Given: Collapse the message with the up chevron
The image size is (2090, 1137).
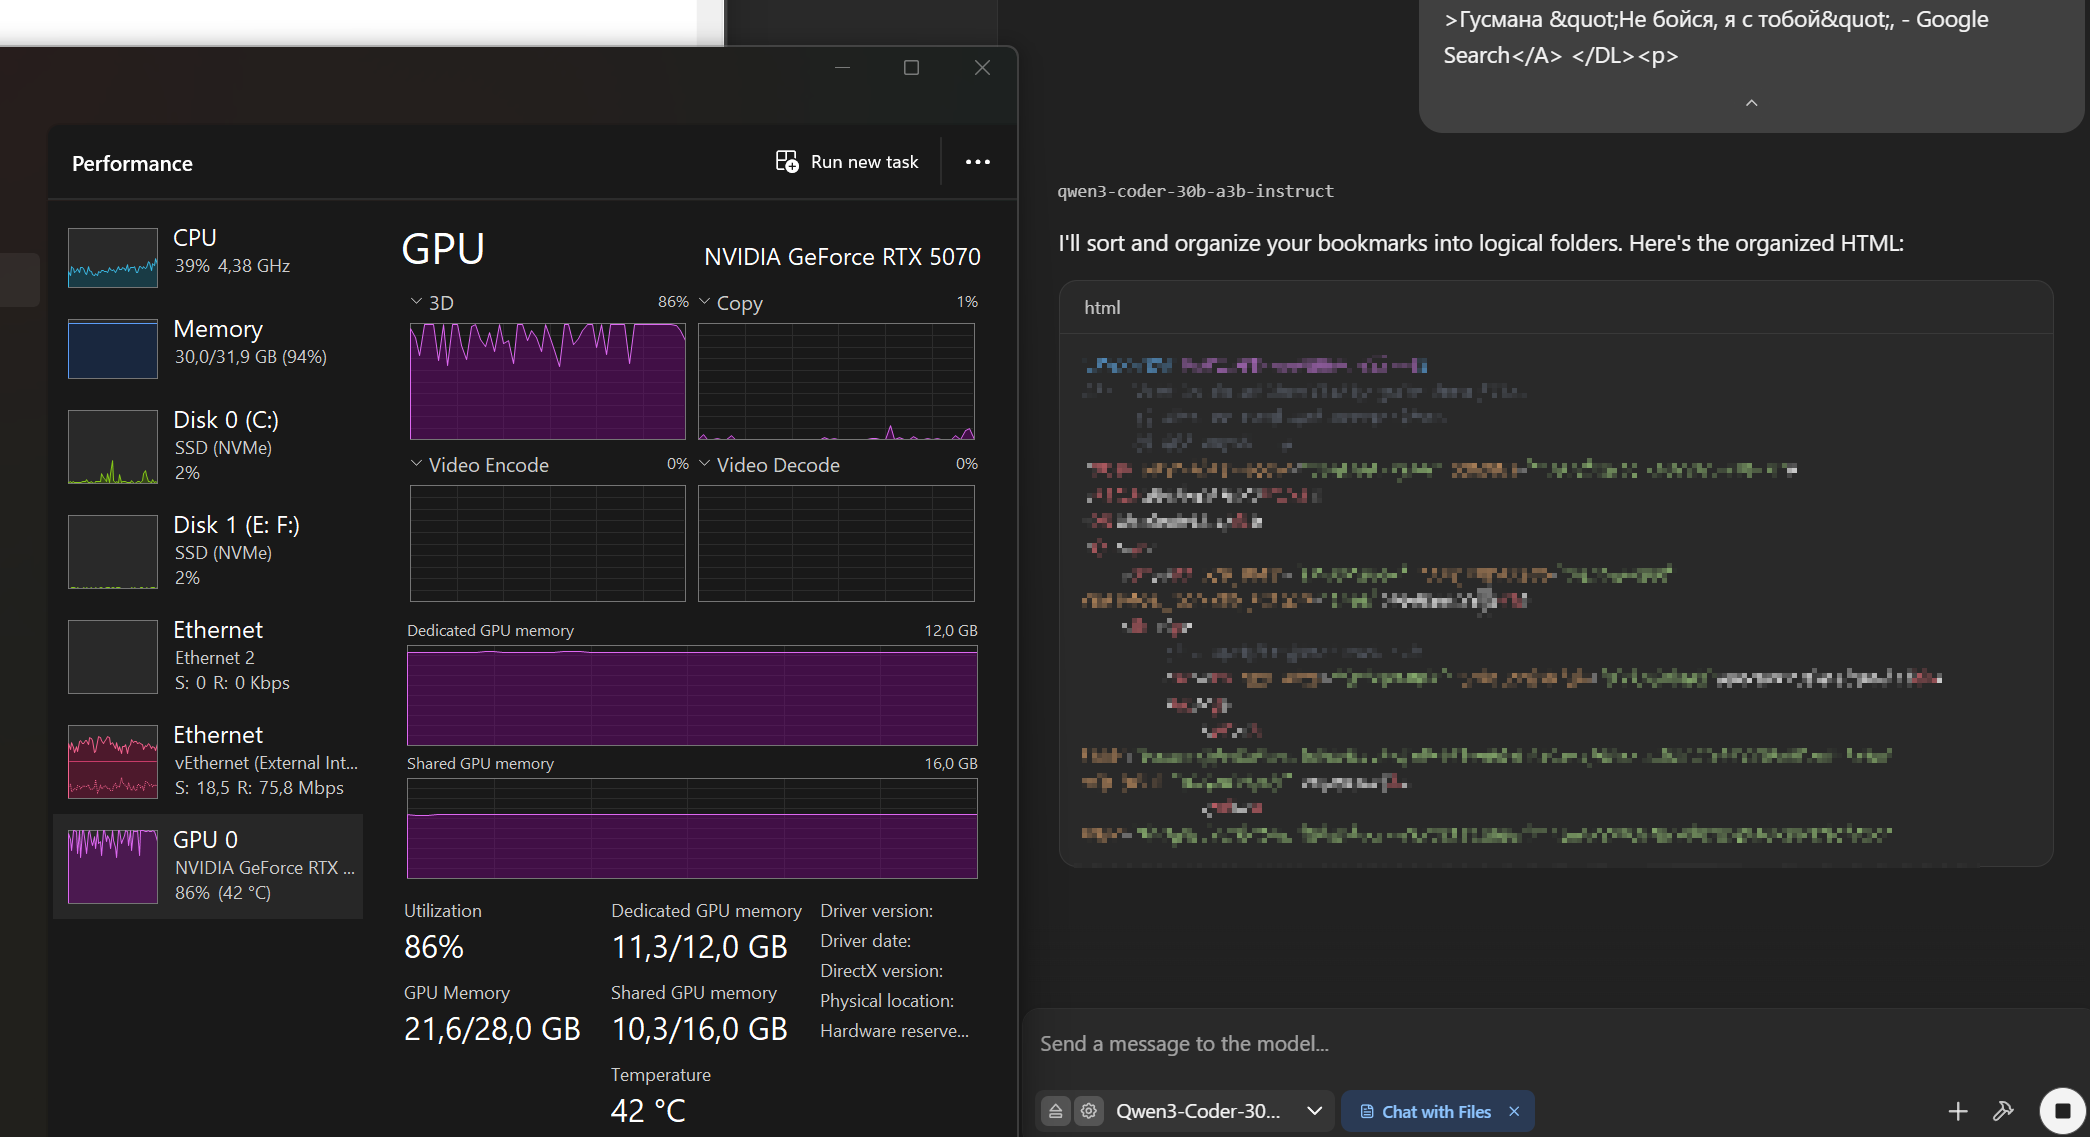Looking at the screenshot, I should pyautogui.click(x=1751, y=103).
